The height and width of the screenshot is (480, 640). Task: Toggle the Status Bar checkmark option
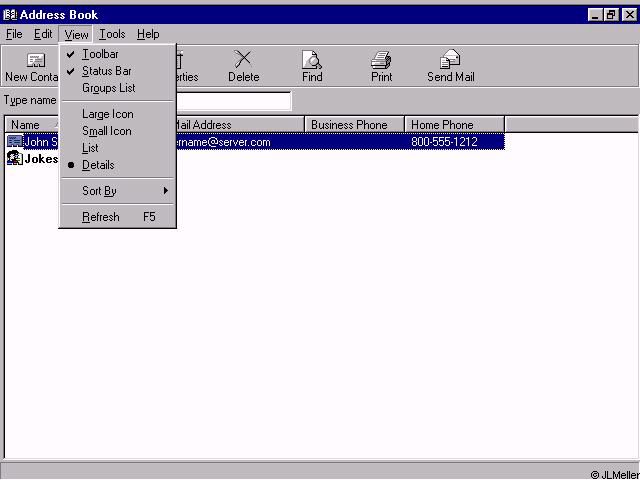pos(106,71)
